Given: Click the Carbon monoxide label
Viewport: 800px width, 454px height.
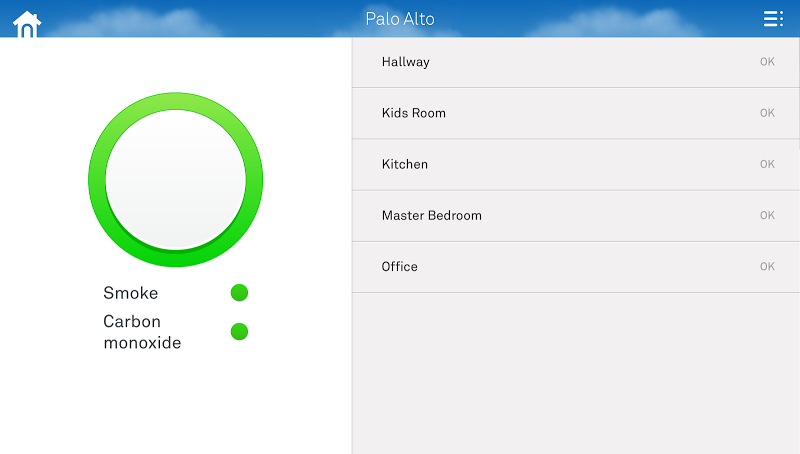Looking at the screenshot, I should tap(142, 332).
